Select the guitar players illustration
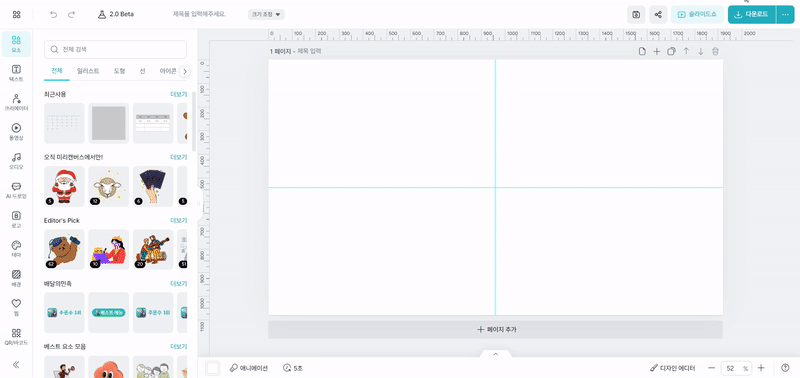 [x=153, y=249]
